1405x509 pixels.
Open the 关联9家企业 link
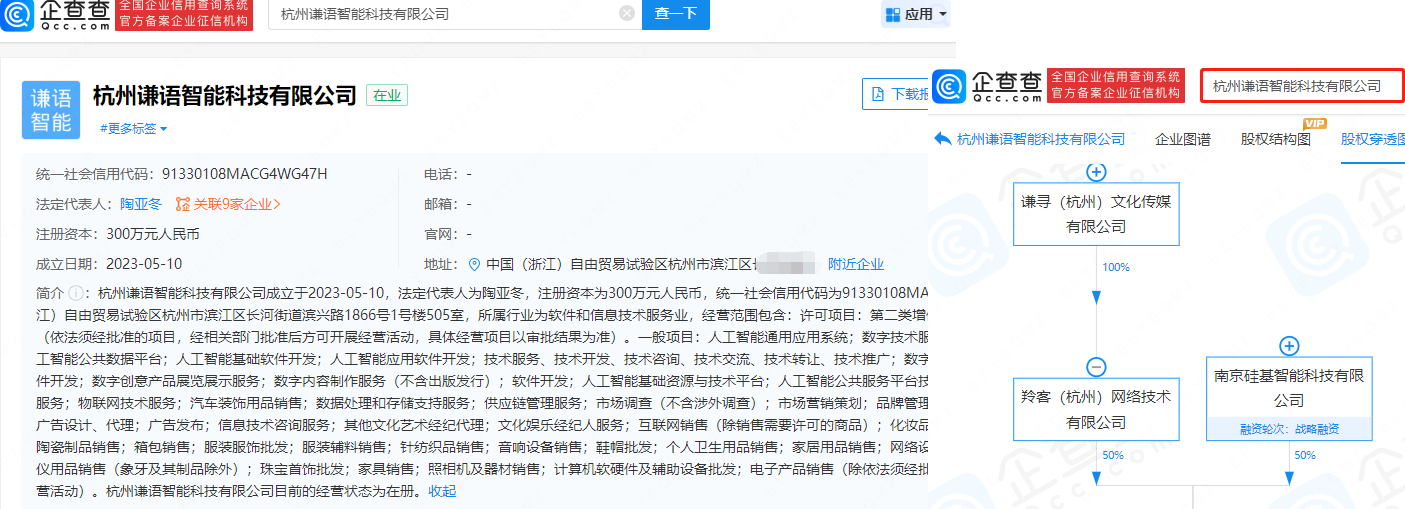236,204
